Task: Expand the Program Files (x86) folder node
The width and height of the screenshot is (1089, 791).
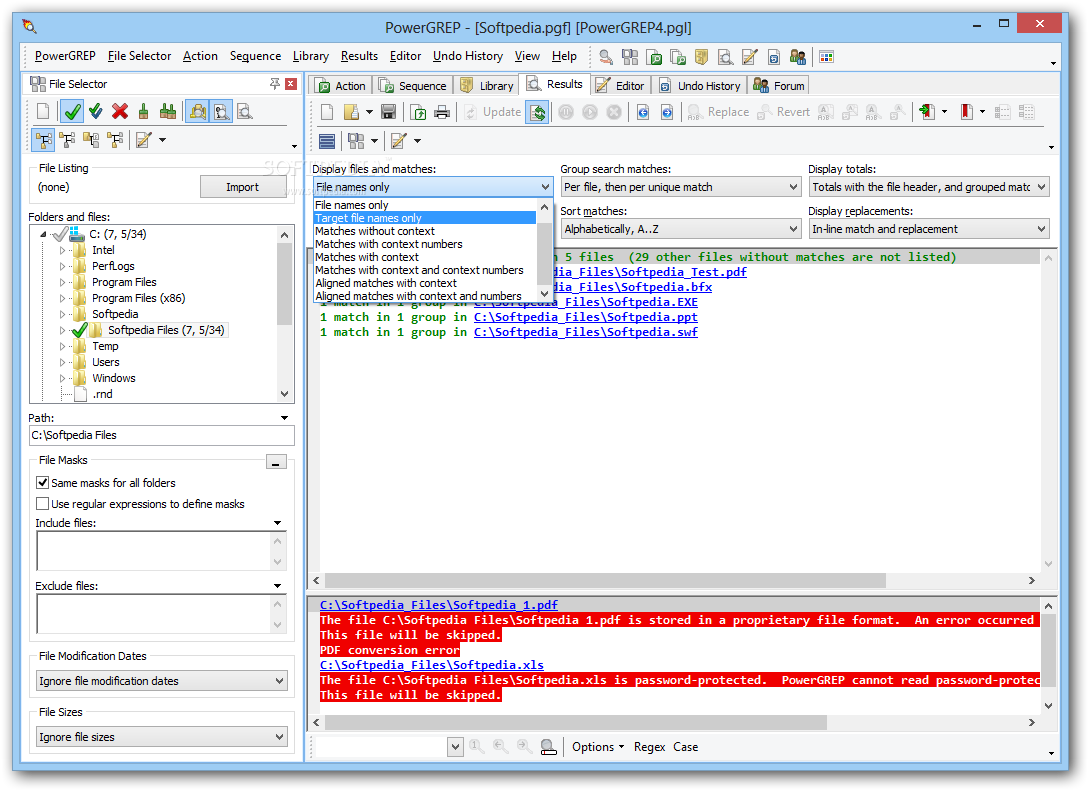Action: click(x=63, y=298)
